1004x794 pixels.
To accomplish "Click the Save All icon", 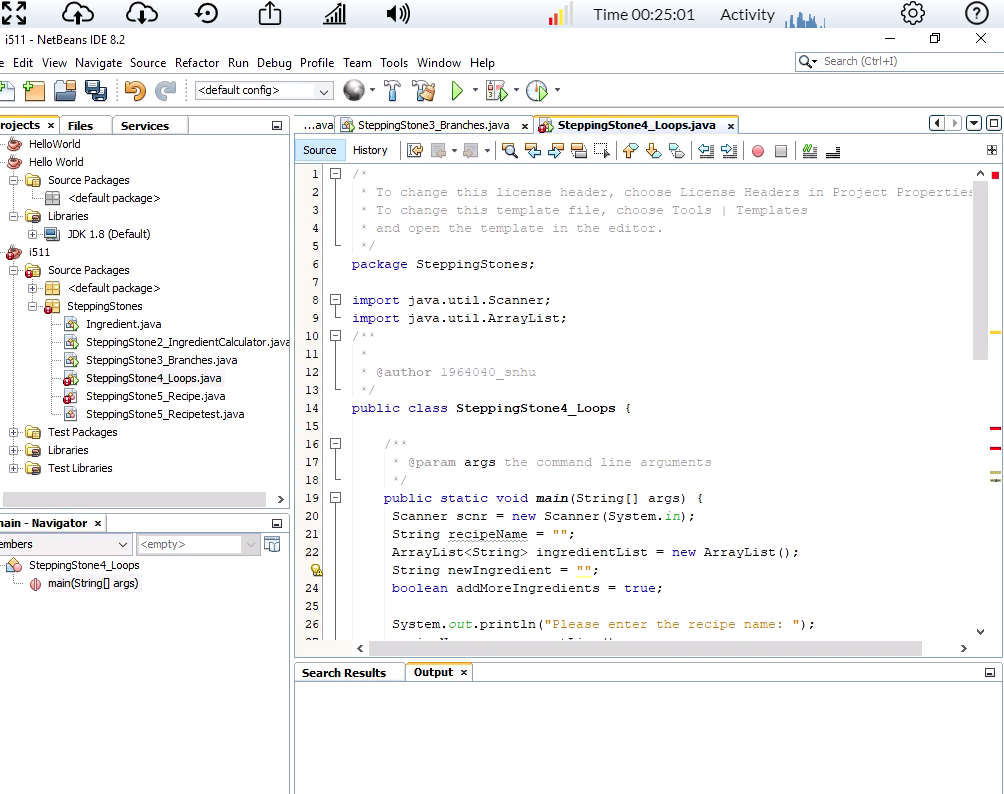I will pyautogui.click(x=96, y=91).
